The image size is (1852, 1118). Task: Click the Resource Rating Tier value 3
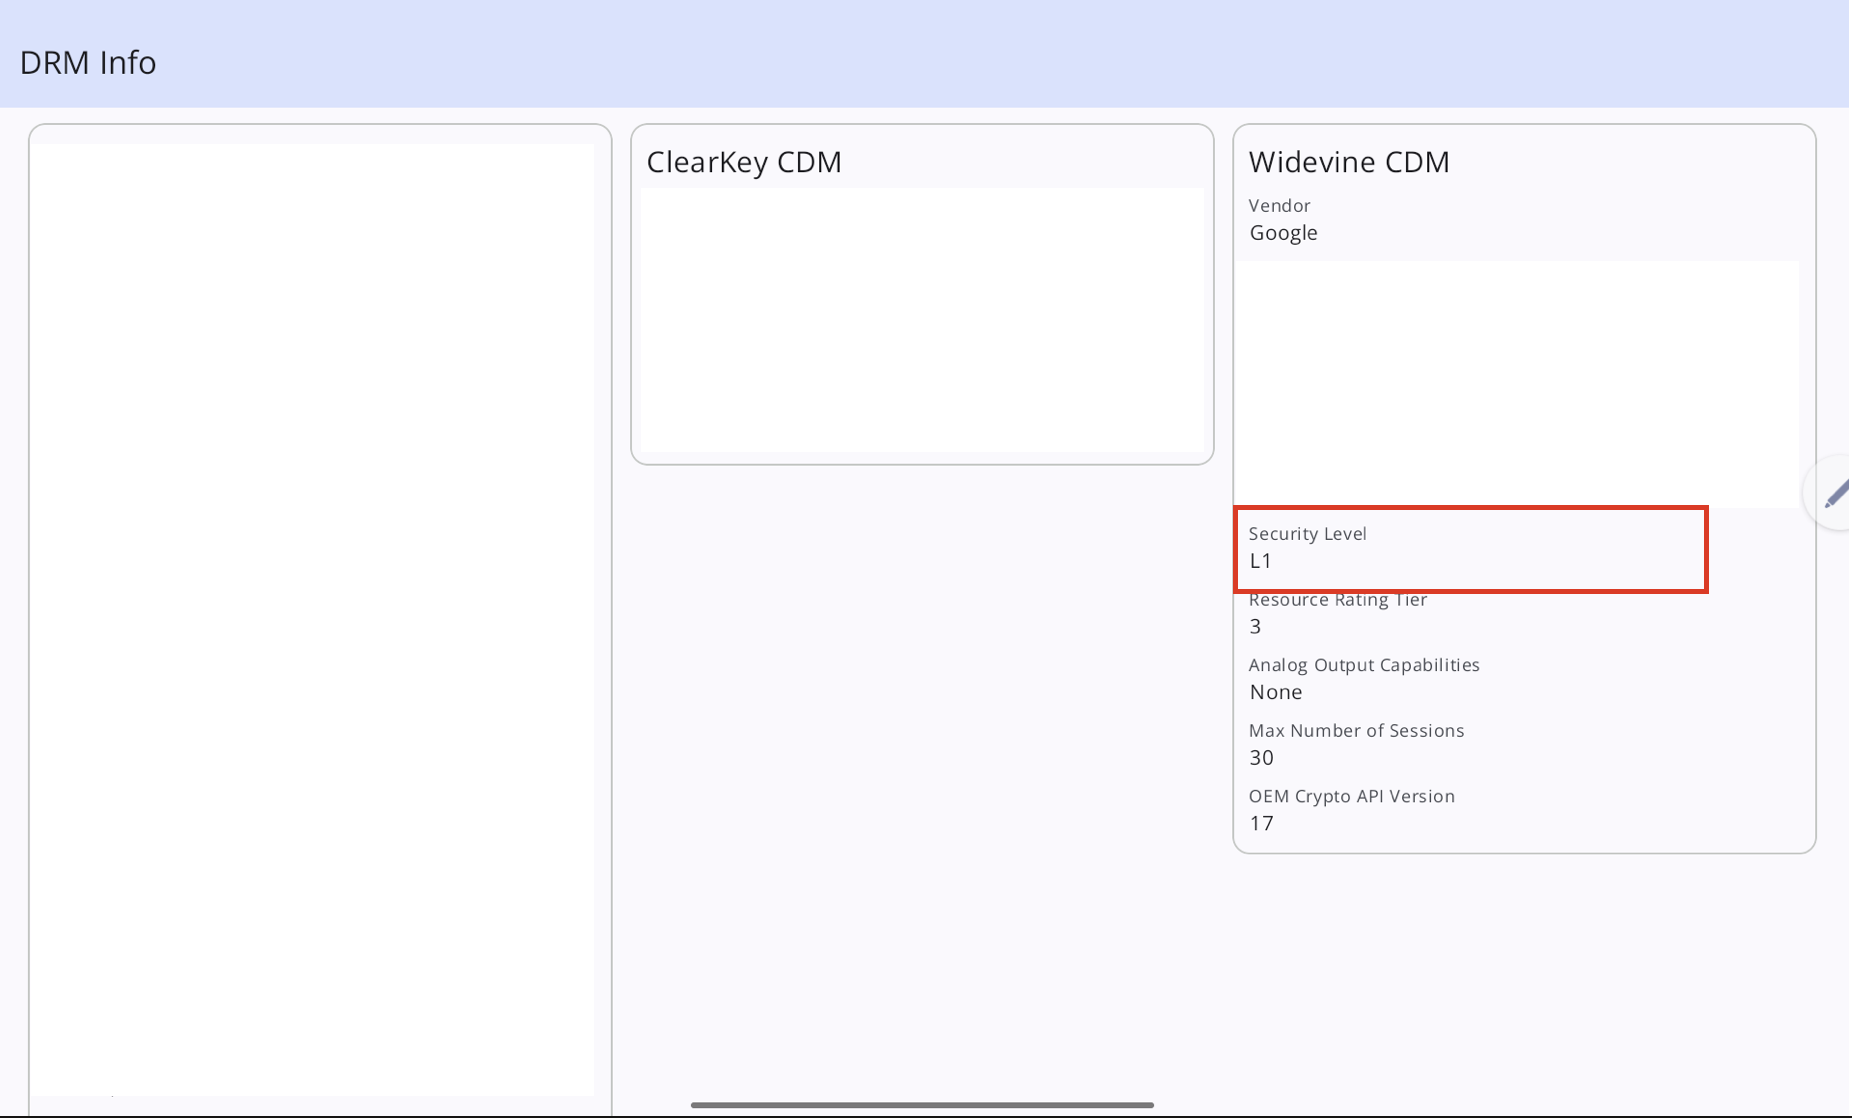click(x=1256, y=626)
